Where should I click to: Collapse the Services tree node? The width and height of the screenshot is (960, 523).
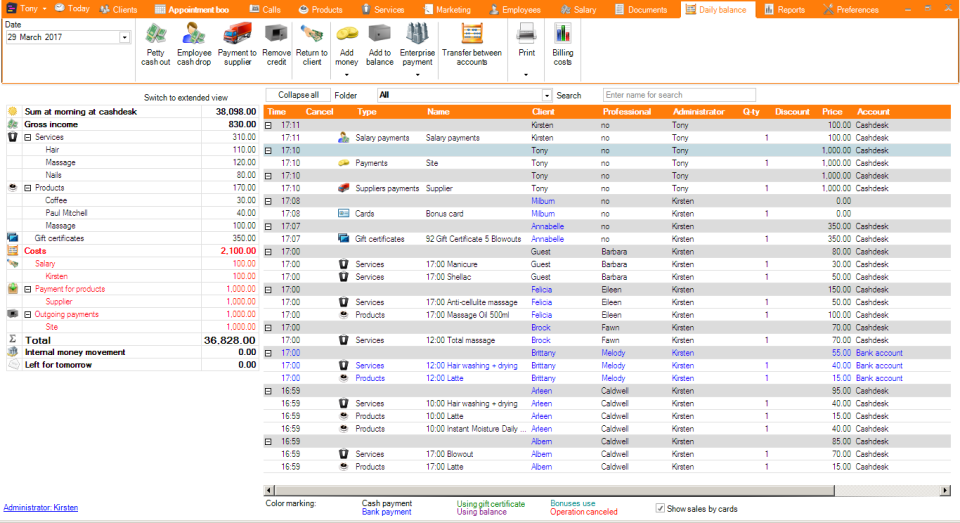pos(28,137)
